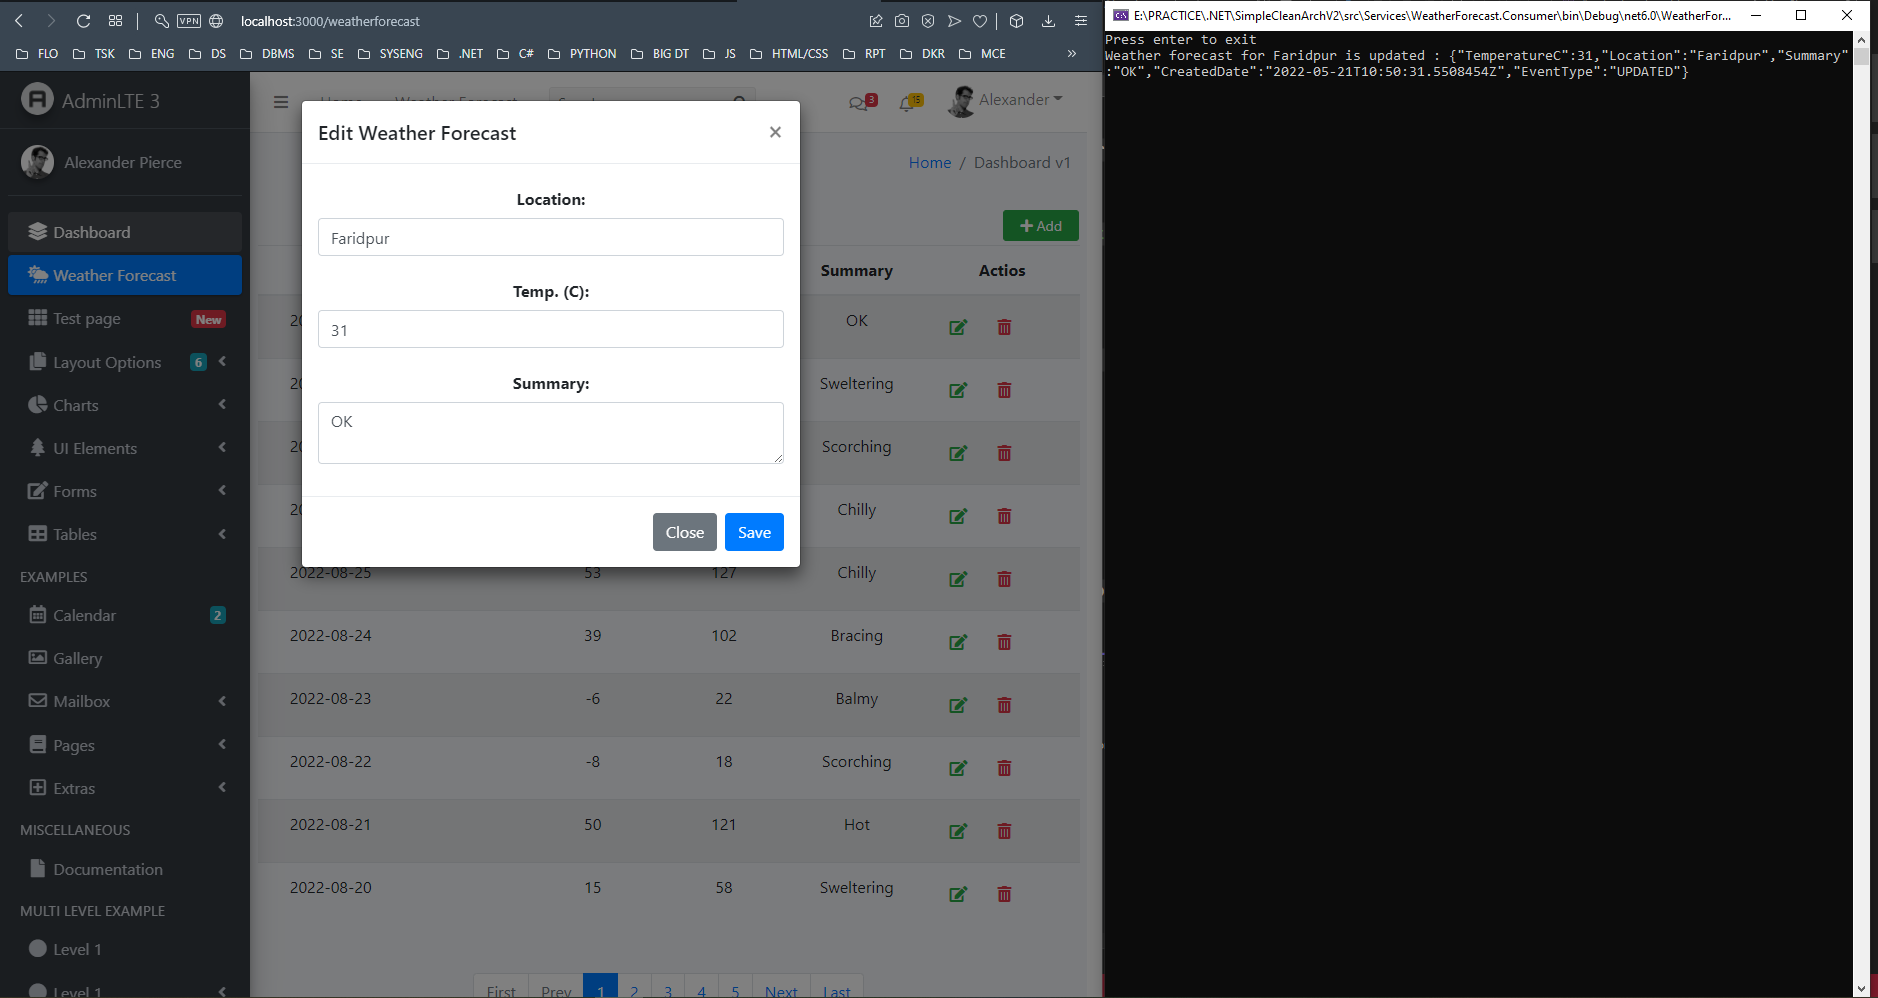Click the hamburger sidebar toggle icon

tap(281, 101)
